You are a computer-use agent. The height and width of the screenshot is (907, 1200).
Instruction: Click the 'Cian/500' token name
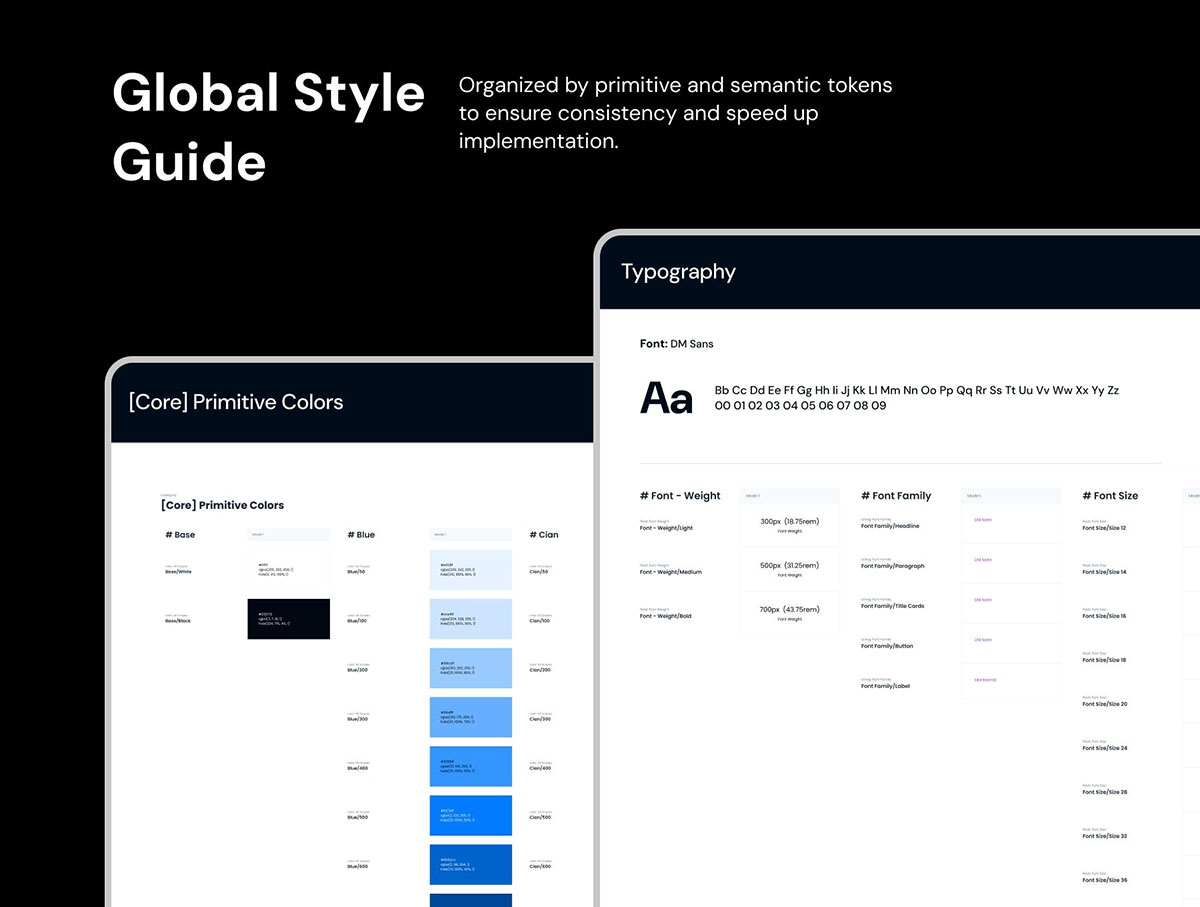coord(541,817)
